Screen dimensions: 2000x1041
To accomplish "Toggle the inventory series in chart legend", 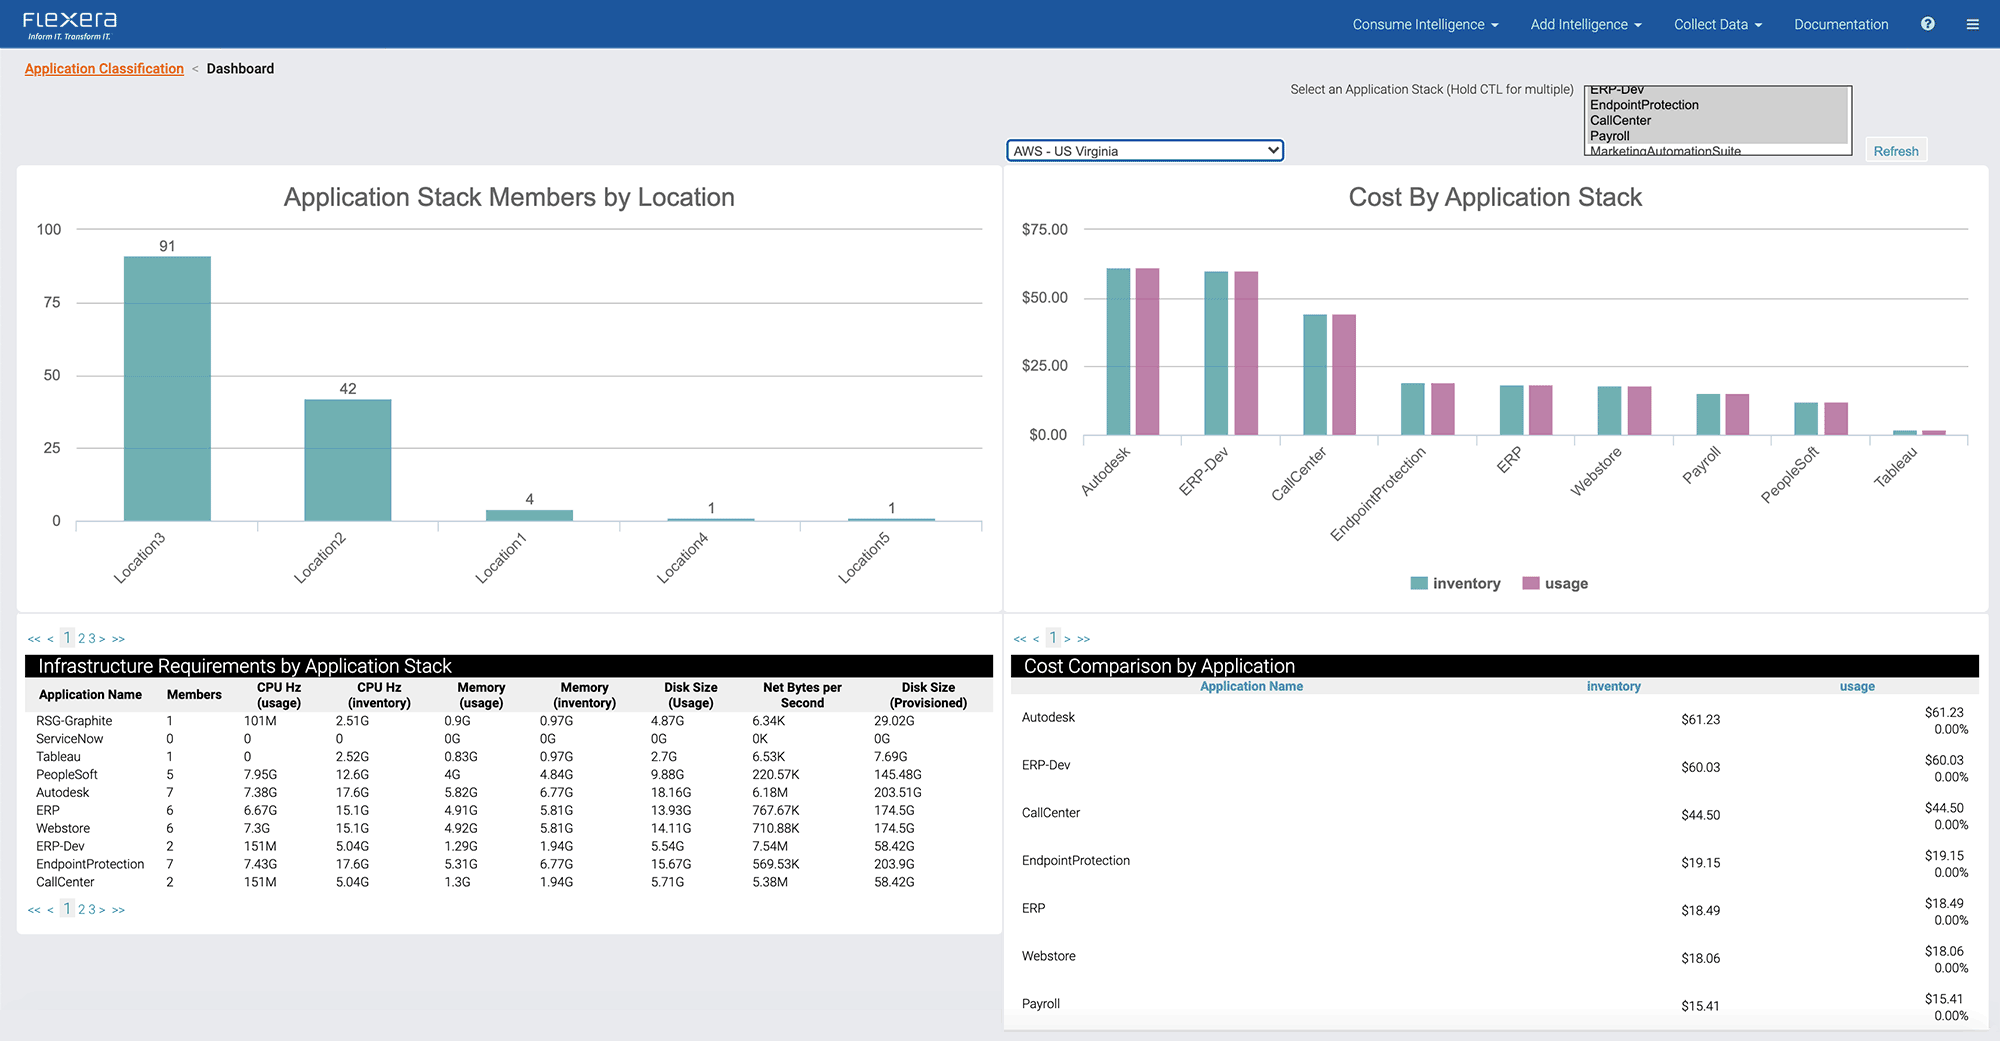I will [1455, 584].
